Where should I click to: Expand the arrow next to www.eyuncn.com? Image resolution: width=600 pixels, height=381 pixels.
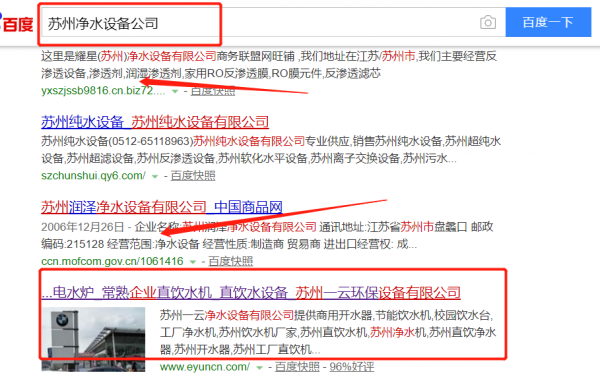click(x=259, y=368)
